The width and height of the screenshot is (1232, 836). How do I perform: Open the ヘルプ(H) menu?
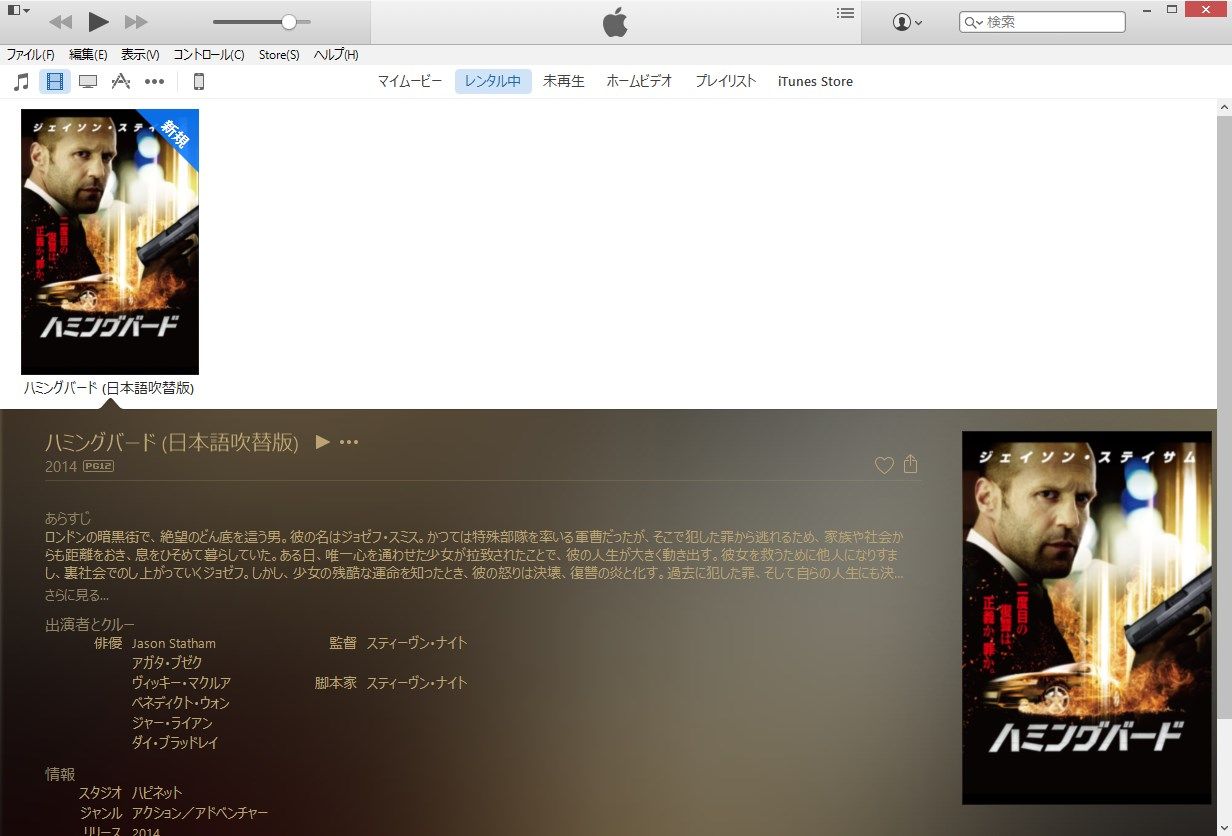click(336, 55)
